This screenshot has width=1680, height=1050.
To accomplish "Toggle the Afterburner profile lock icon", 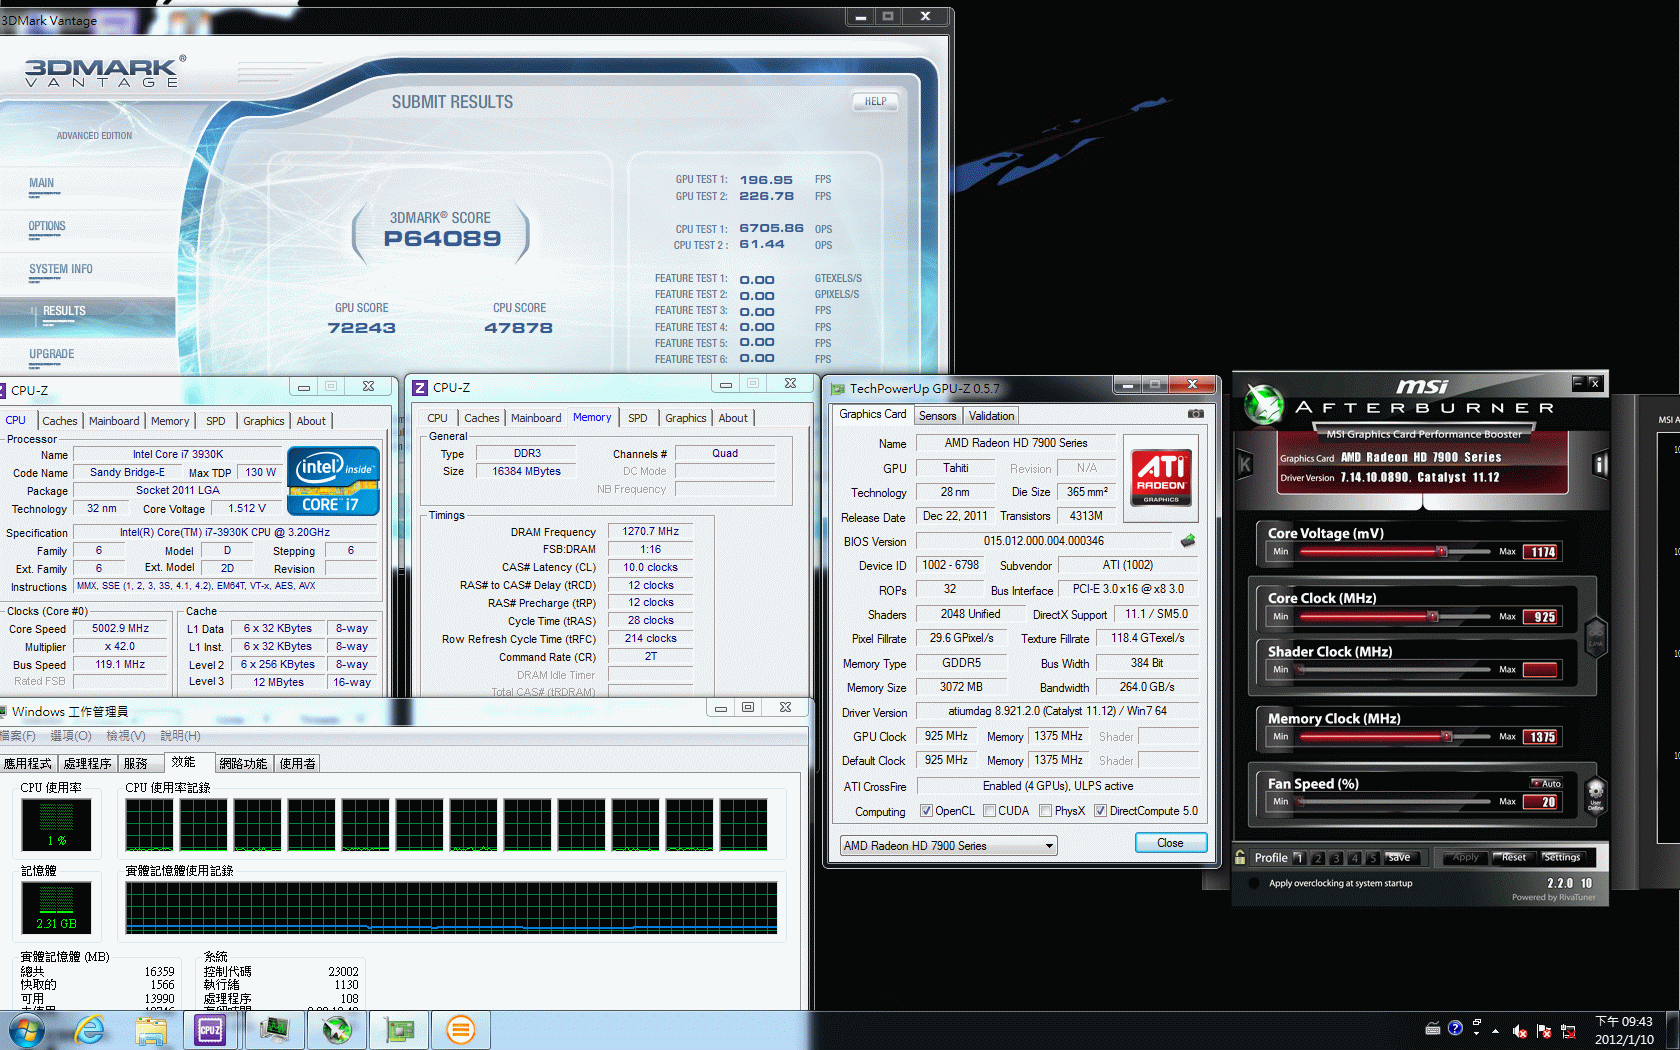I will point(1240,857).
